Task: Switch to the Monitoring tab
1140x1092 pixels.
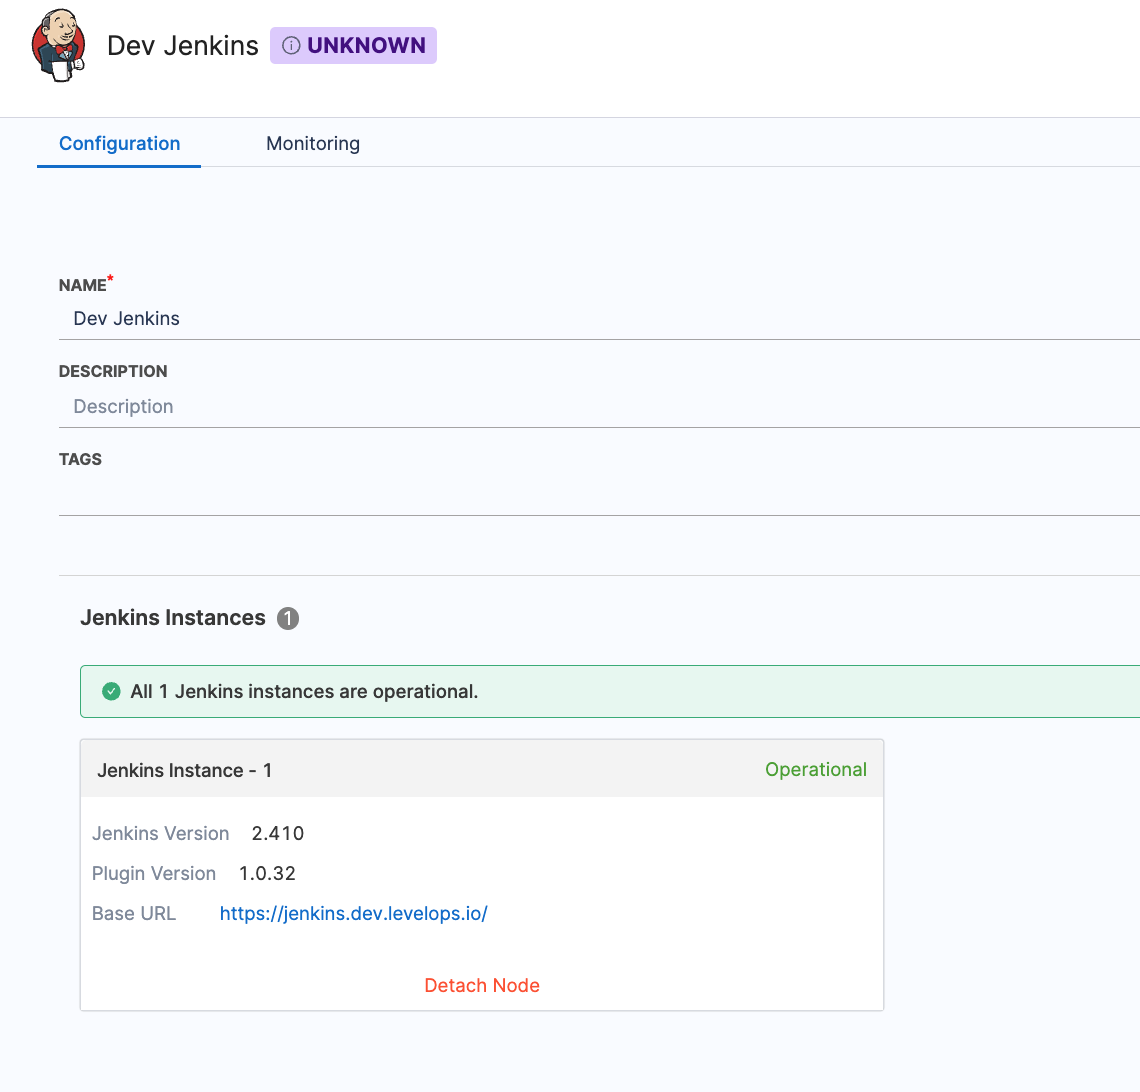Action: (x=313, y=144)
